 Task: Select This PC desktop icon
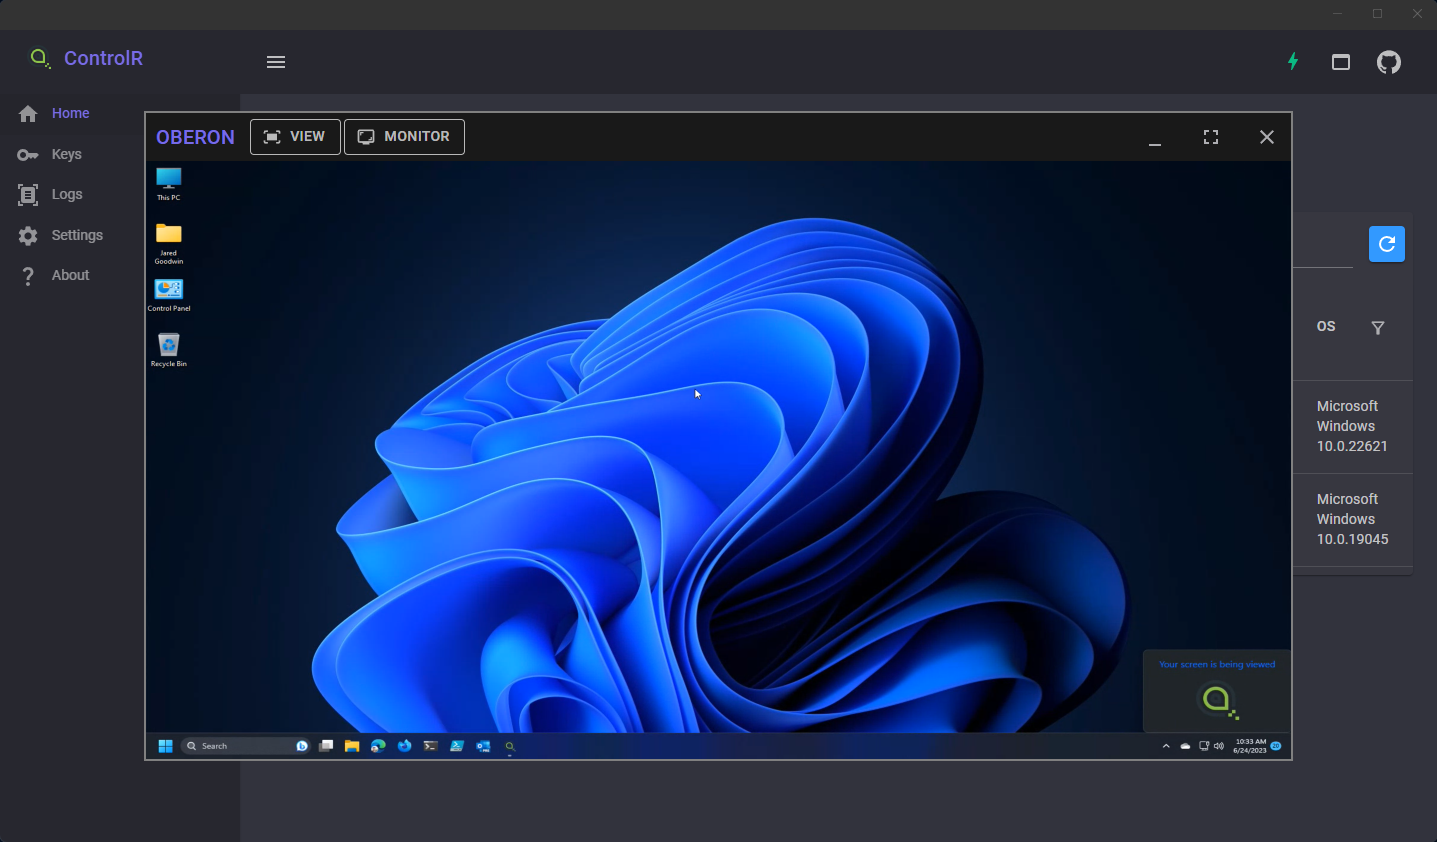pos(169,184)
